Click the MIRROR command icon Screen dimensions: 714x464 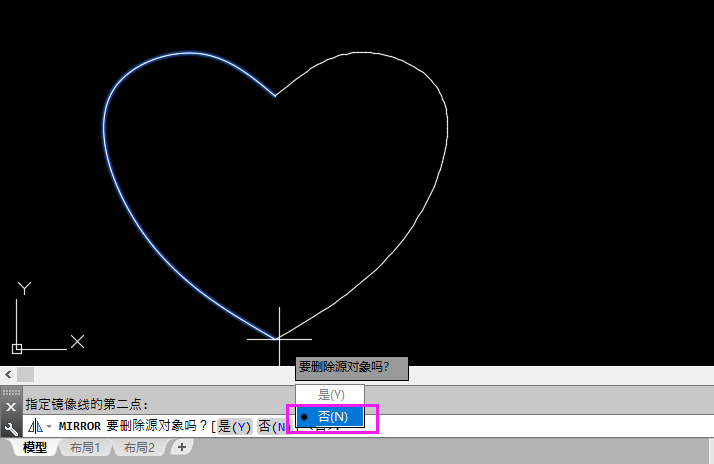[36, 426]
